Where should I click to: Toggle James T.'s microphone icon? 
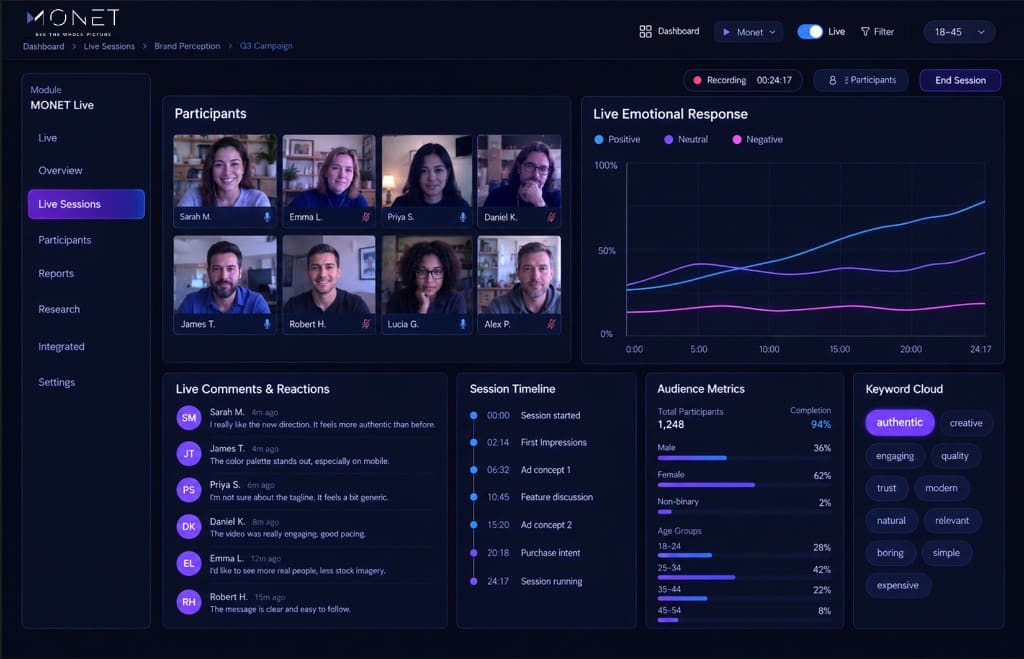point(266,324)
